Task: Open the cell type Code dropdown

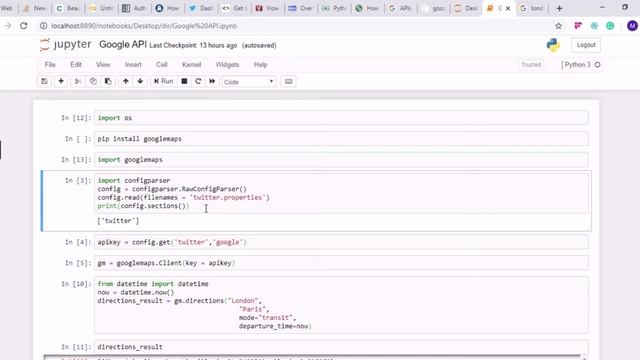Action: pyautogui.click(x=249, y=82)
